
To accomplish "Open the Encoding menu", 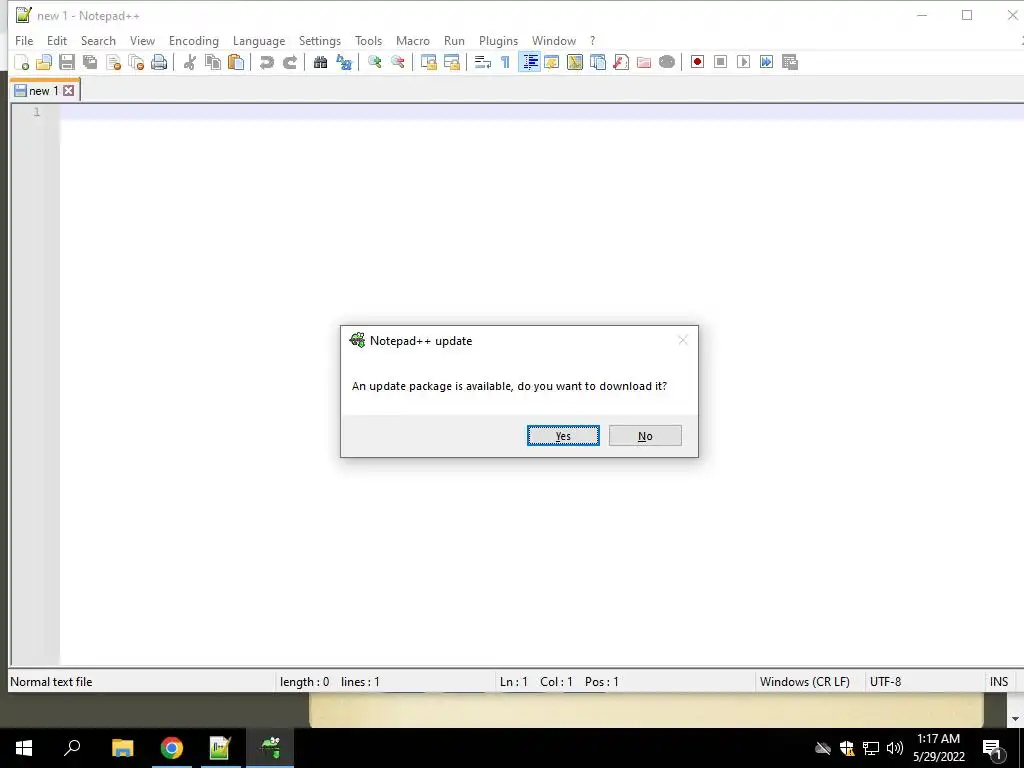I will click(194, 40).
